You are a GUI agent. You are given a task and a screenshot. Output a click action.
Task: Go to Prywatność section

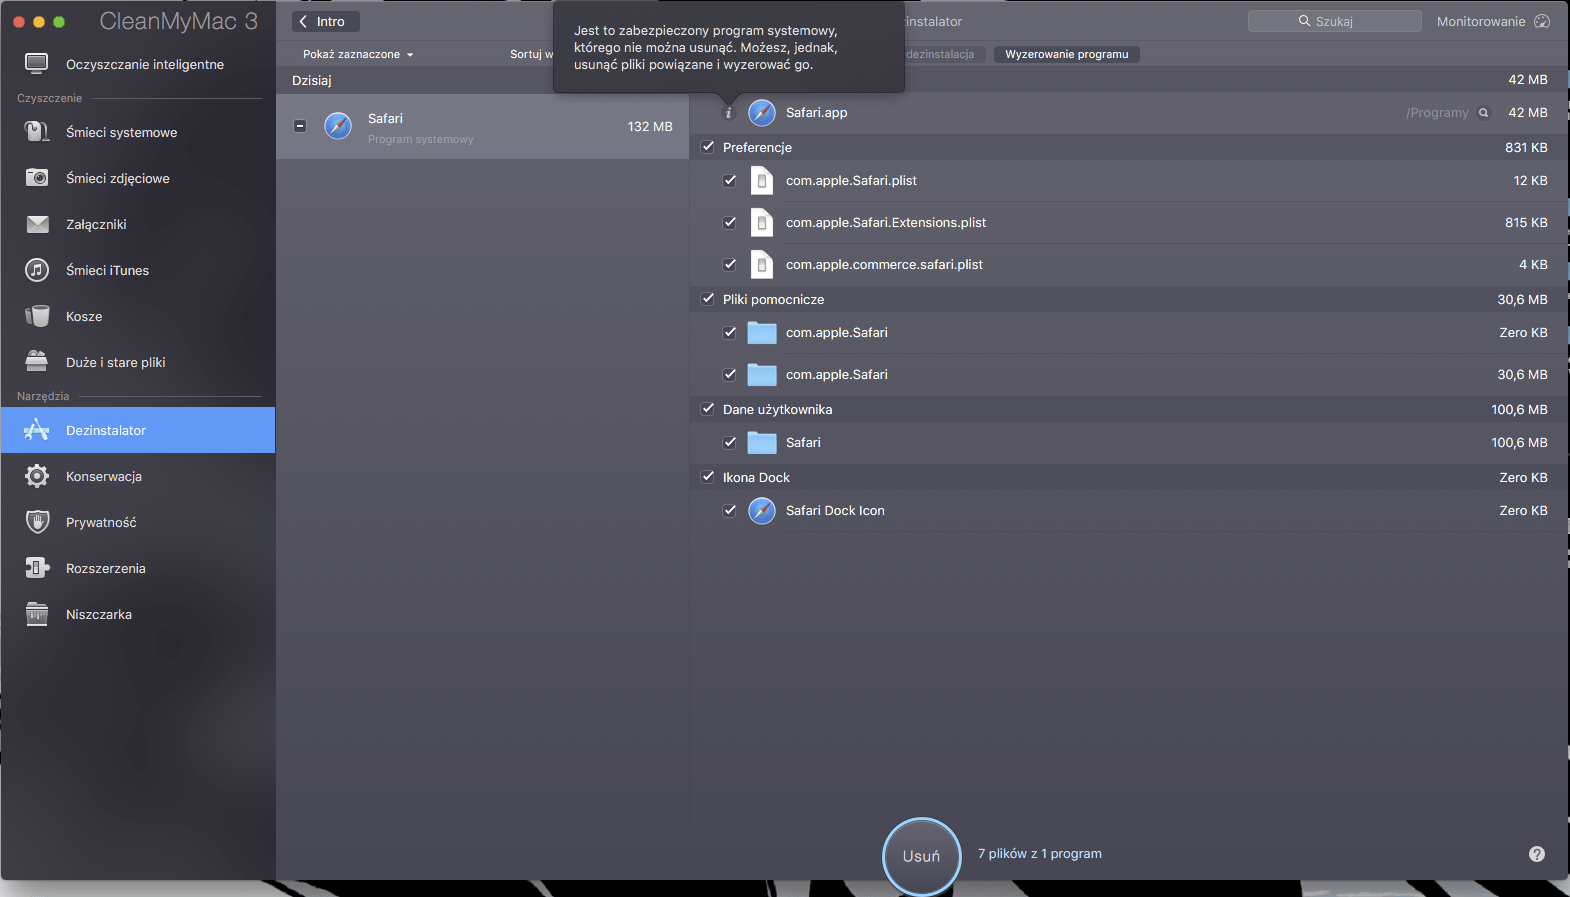[x=138, y=522]
